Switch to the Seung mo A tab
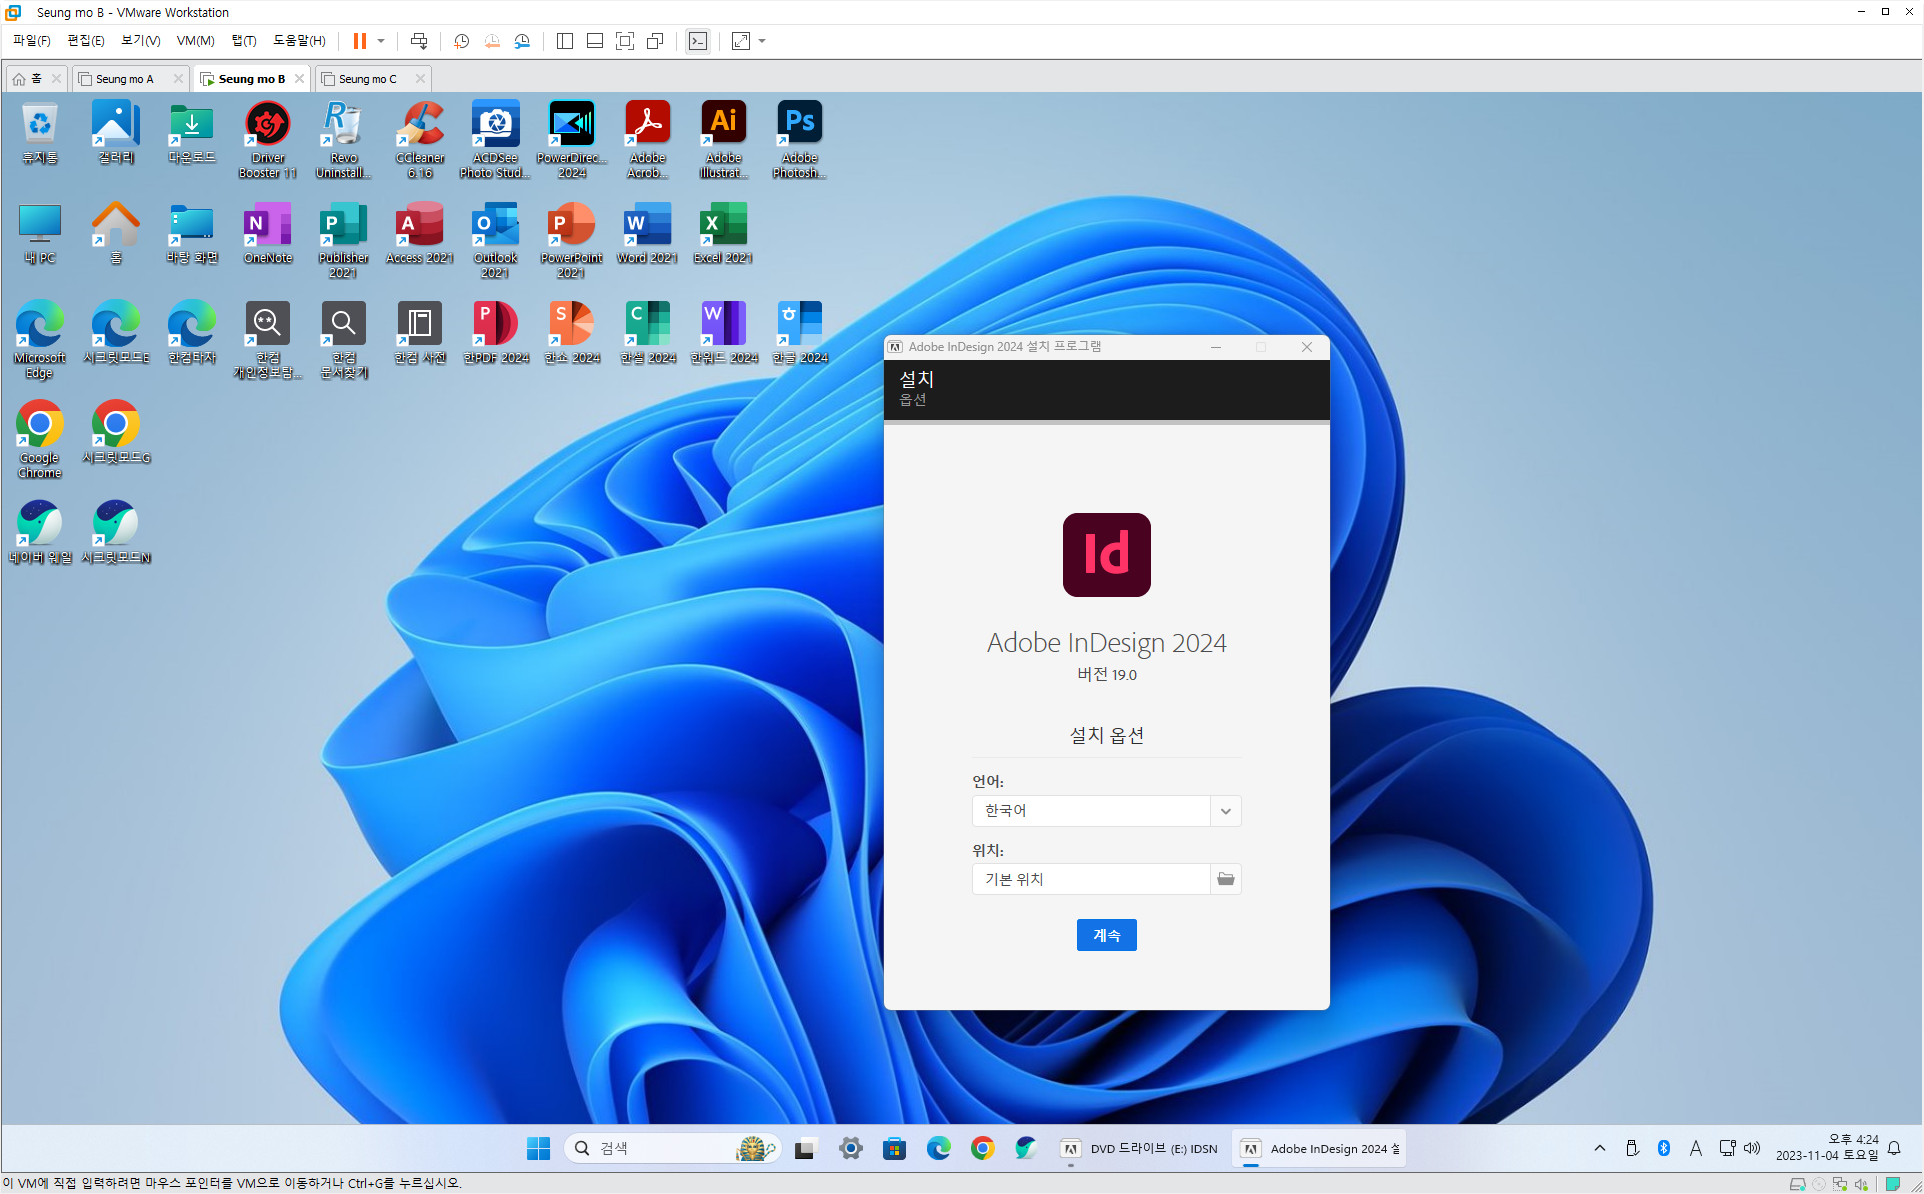Image resolution: width=1924 pixels, height=1194 pixels. pos(125,79)
